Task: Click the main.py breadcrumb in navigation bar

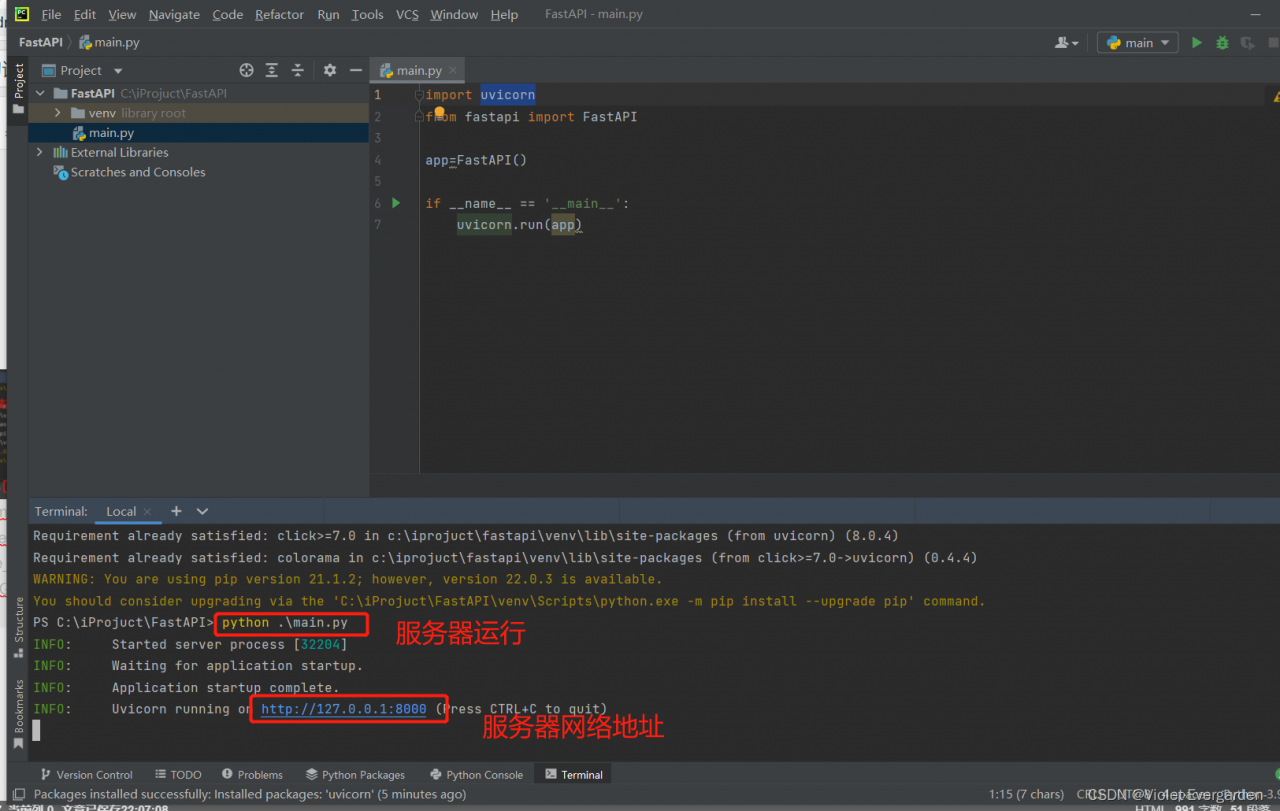Action: pyautogui.click(x=109, y=42)
